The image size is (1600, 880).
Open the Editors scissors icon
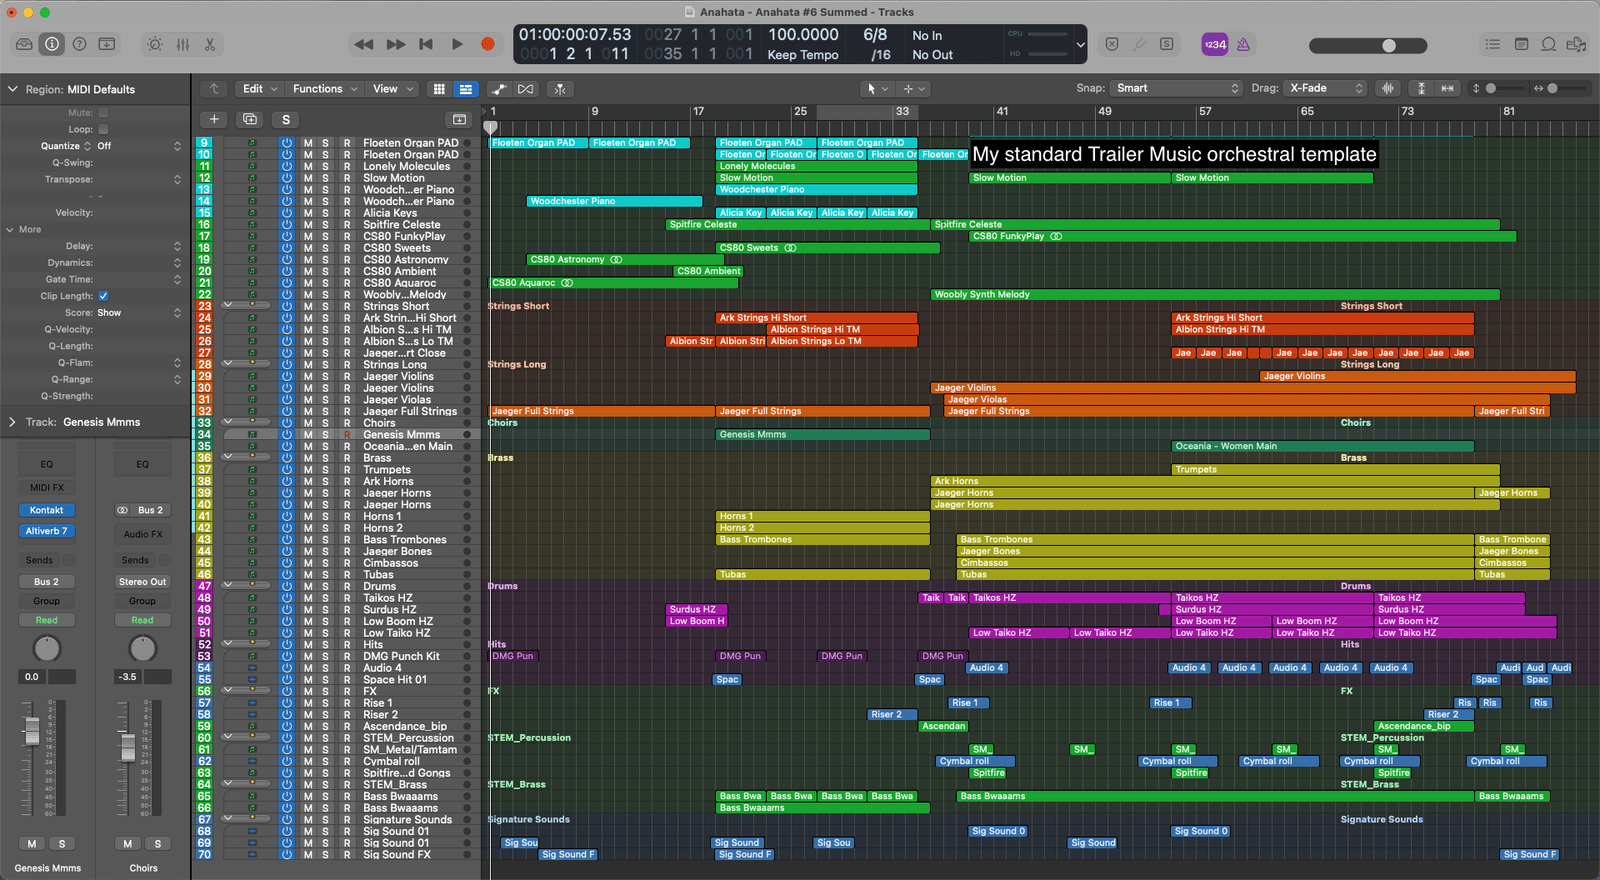pos(210,44)
